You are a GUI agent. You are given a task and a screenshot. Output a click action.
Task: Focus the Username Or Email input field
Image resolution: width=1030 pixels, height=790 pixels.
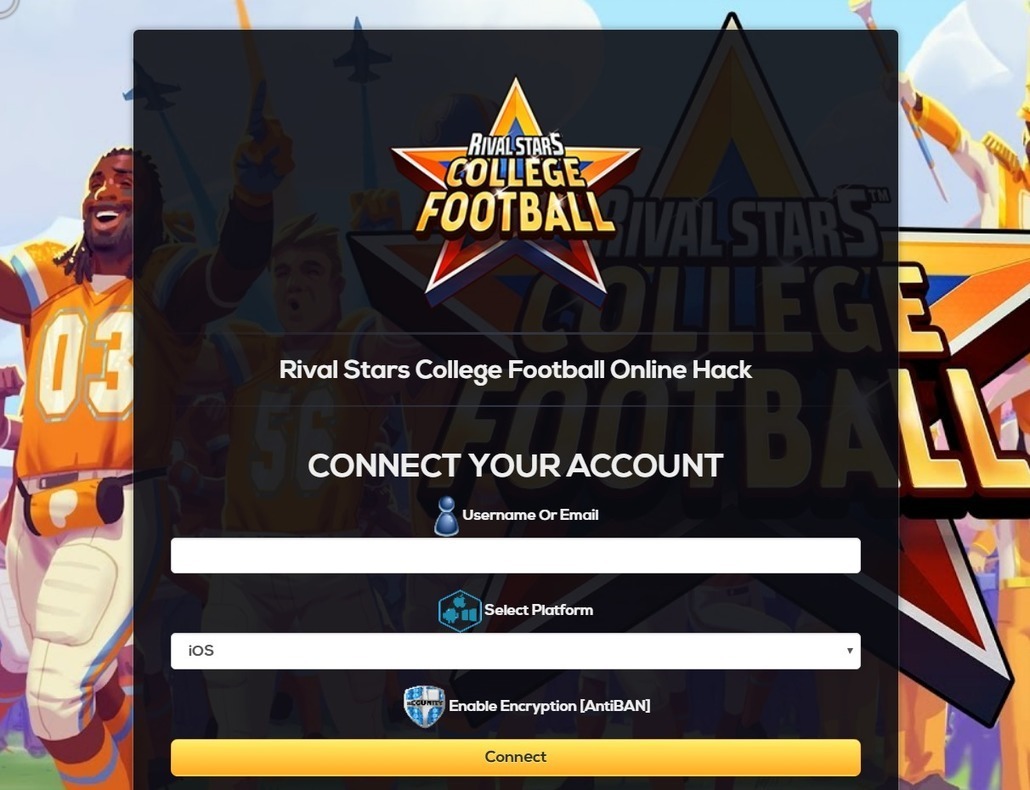[x=515, y=556]
